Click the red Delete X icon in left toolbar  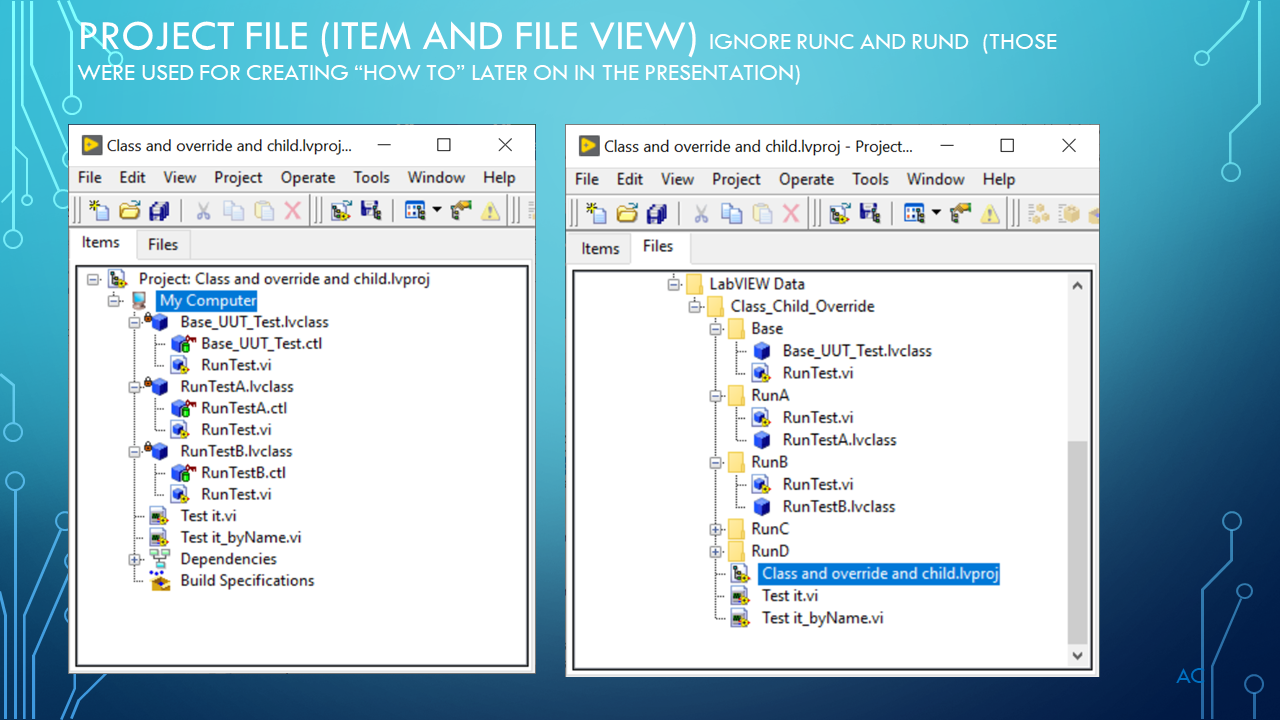(293, 210)
